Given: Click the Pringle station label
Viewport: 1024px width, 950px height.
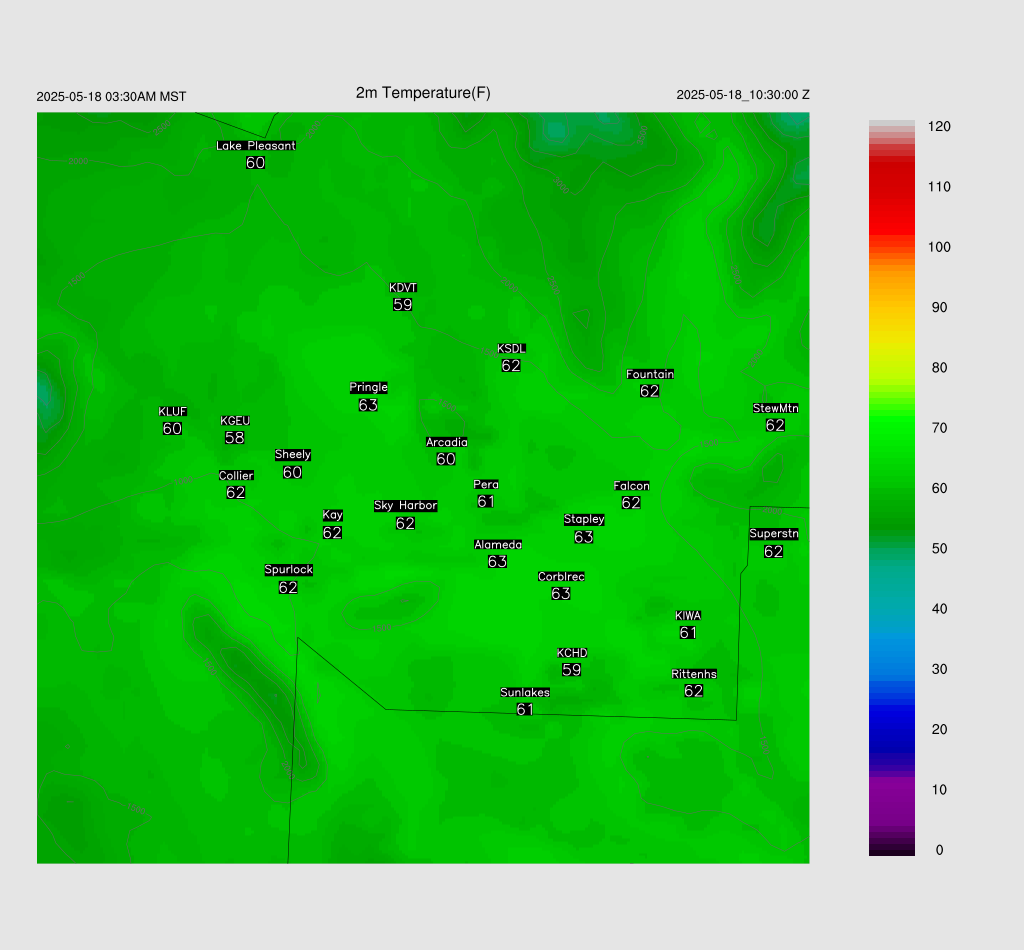Looking at the screenshot, I should pyautogui.click(x=368, y=387).
